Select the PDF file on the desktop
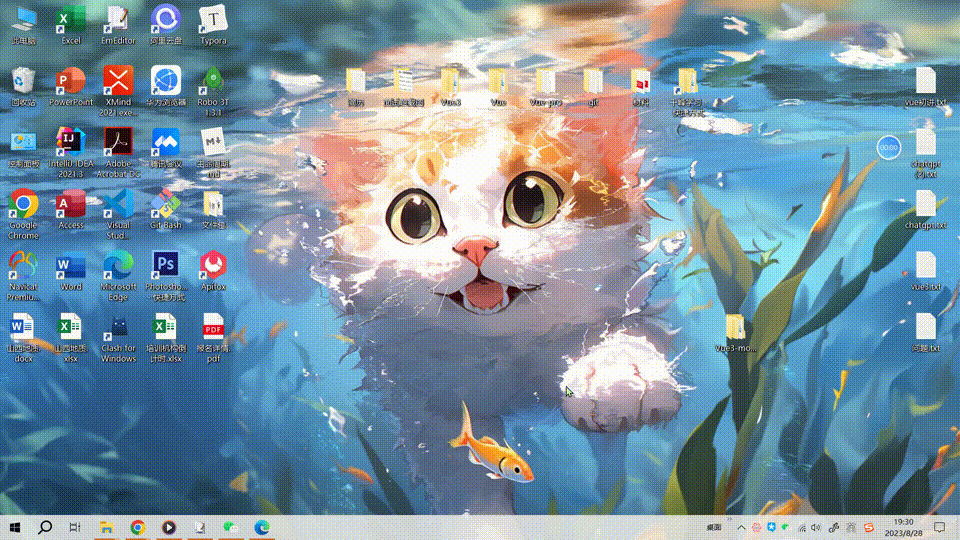The height and width of the screenshot is (540, 960). (x=213, y=337)
